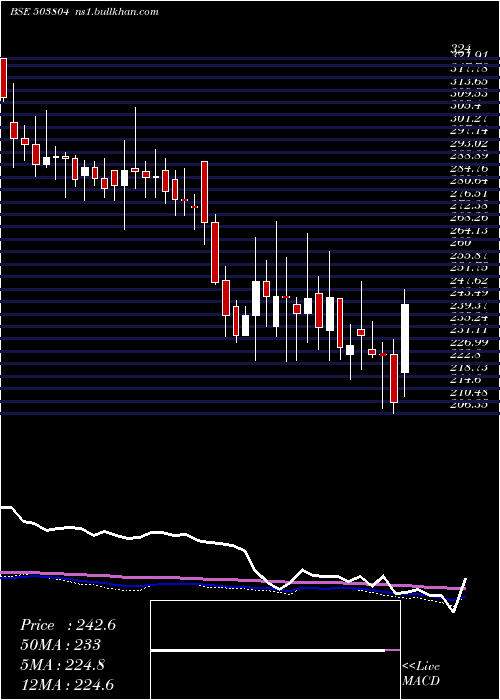The image size is (500, 700).
Task: Click the 'BSE 503804' ticker label
Action: click(x=39, y=12)
